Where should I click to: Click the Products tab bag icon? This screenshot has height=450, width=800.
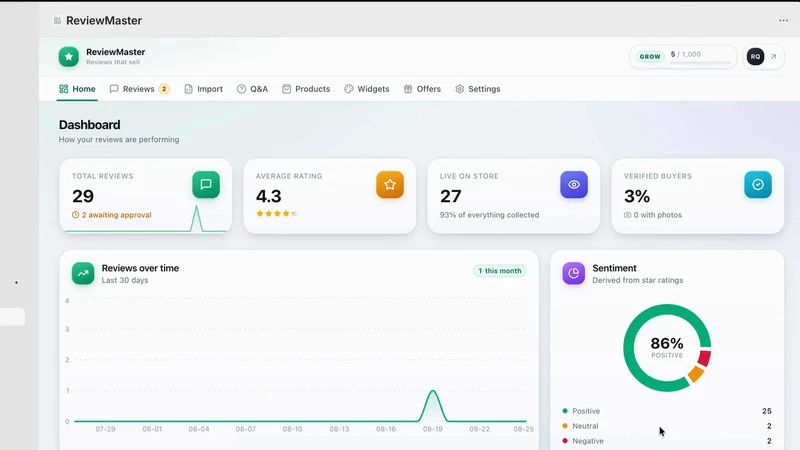pyautogui.click(x=286, y=89)
